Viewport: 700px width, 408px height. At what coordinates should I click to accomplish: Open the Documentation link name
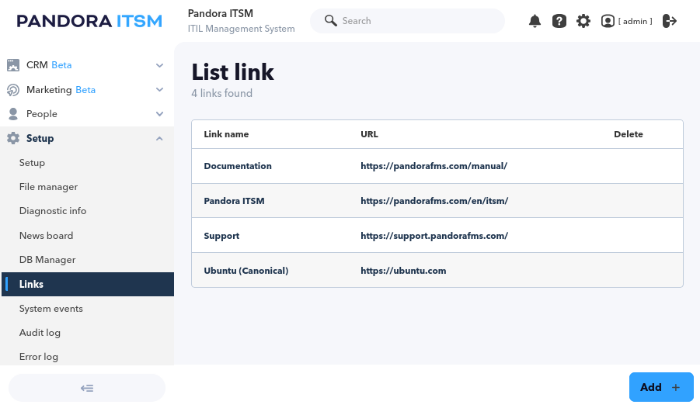[x=238, y=166]
